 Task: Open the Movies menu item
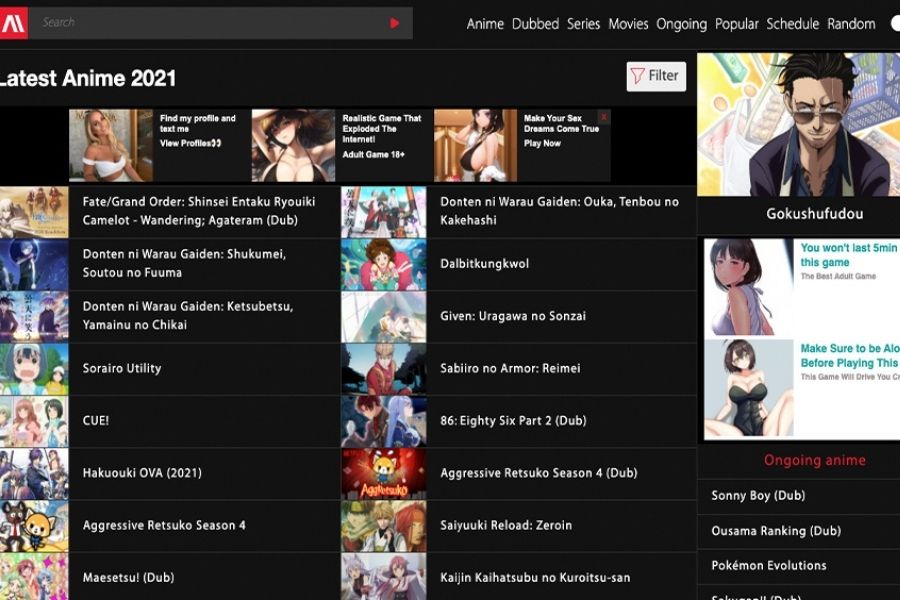pyautogui.click(x=628, y=24)
